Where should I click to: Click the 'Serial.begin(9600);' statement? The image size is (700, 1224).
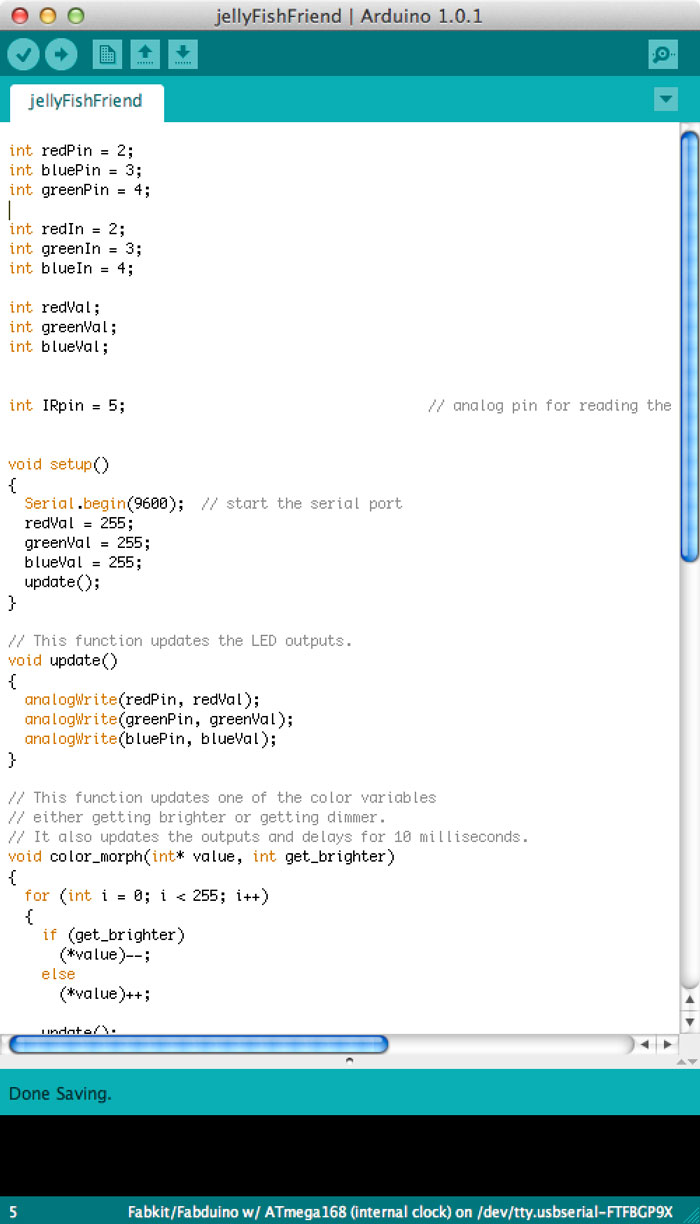[x=105, y=504]
